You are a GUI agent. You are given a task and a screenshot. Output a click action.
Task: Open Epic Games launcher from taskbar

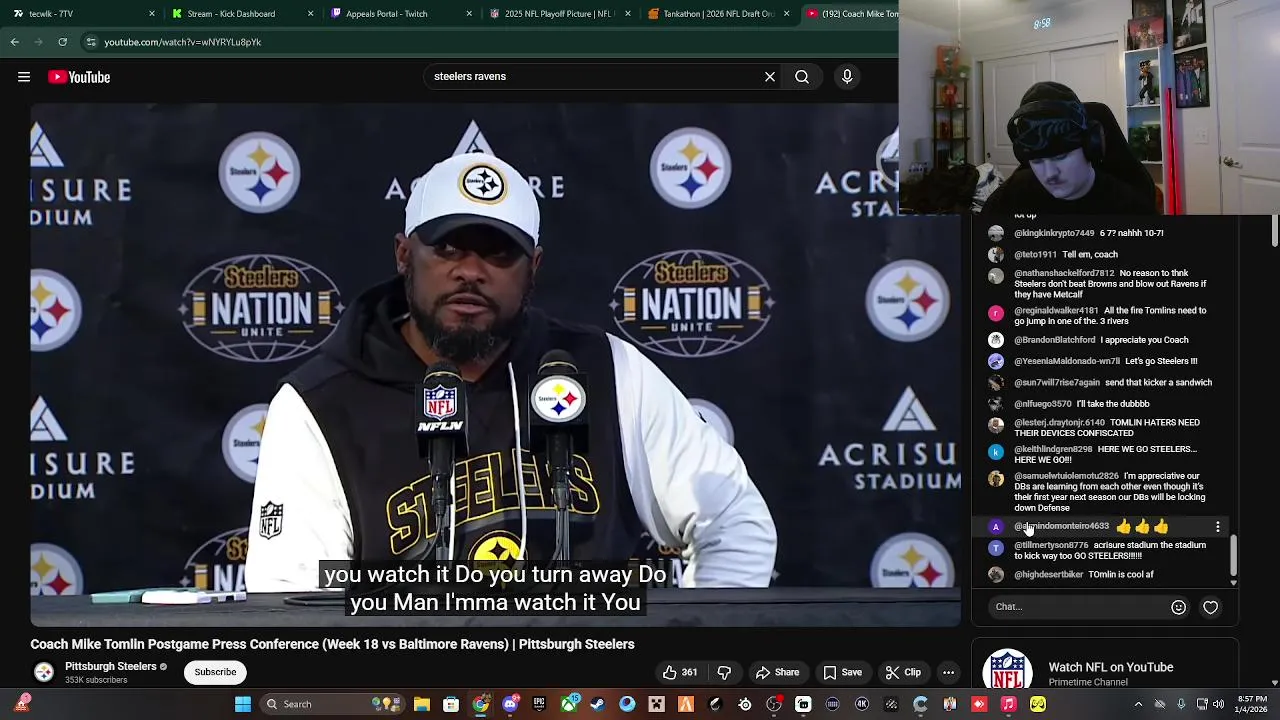point(539,704)
